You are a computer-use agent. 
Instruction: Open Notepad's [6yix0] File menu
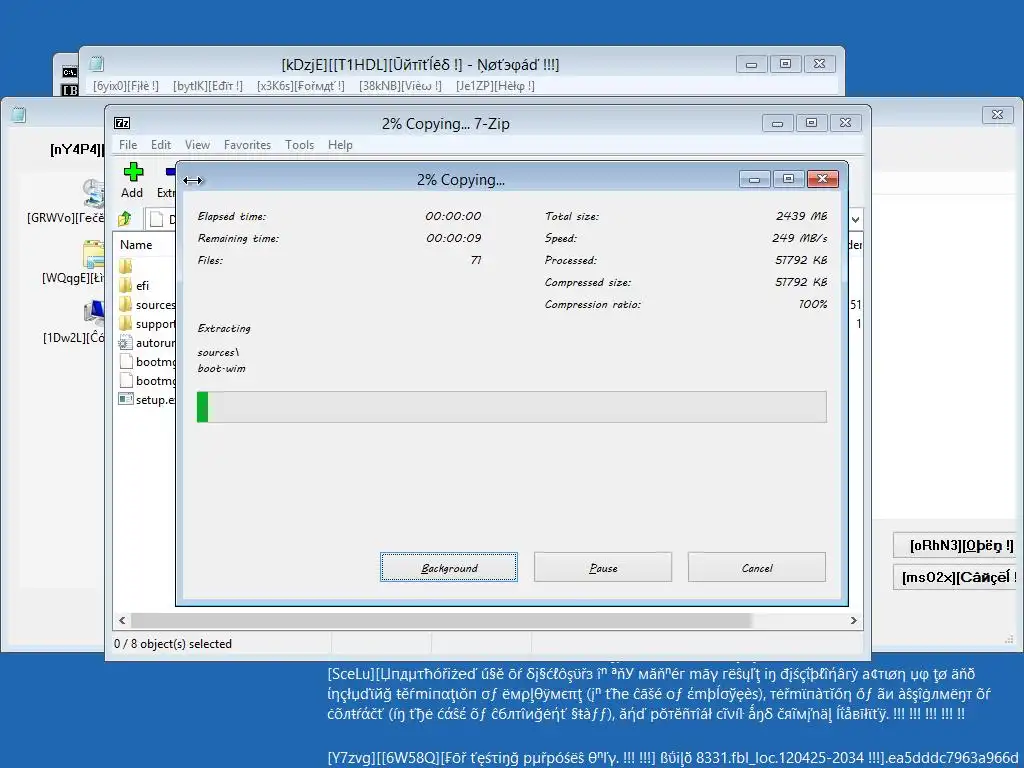pyautogui.click(x=126, y=86)
